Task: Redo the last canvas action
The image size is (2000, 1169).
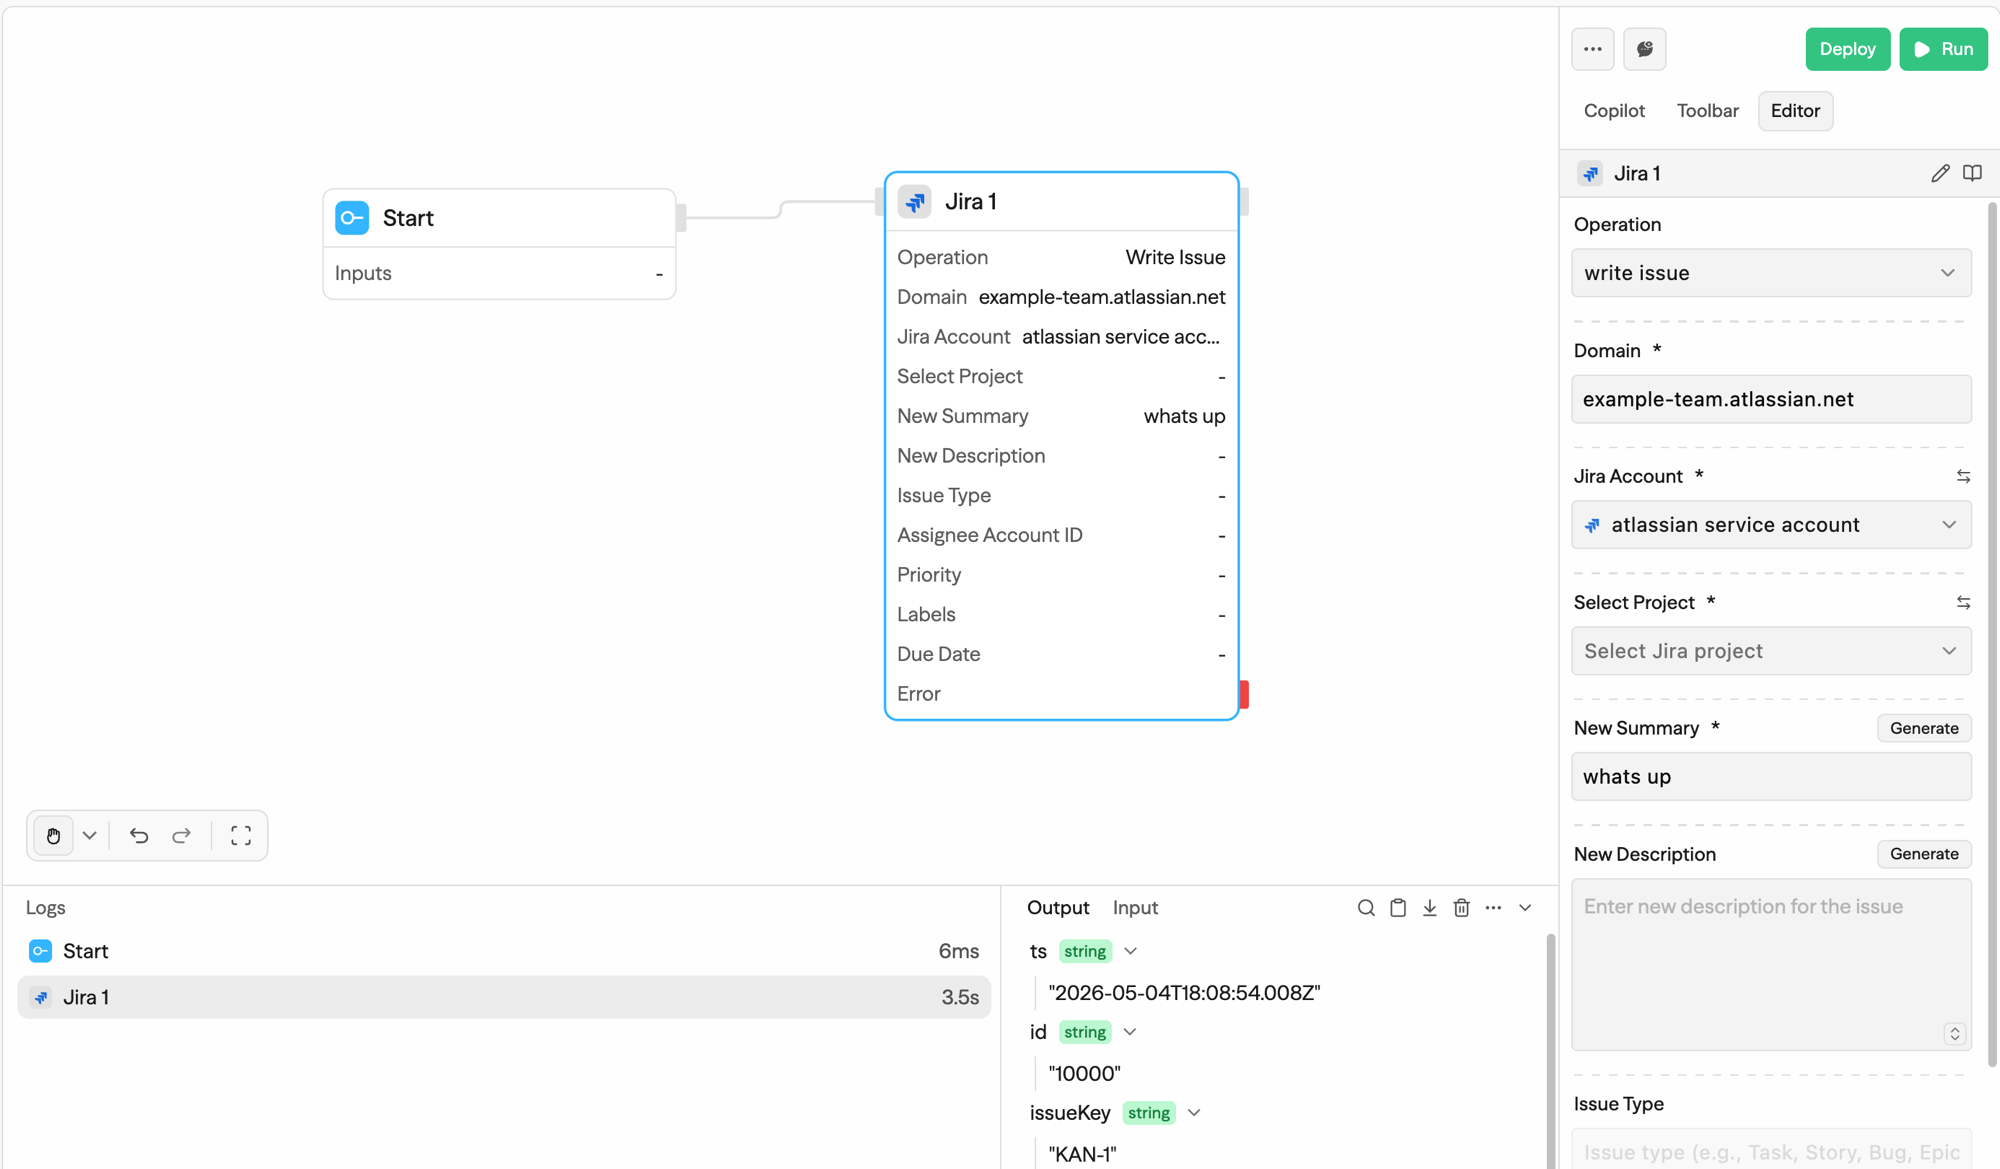Action: pyautogui.click(x=181, y=835)
